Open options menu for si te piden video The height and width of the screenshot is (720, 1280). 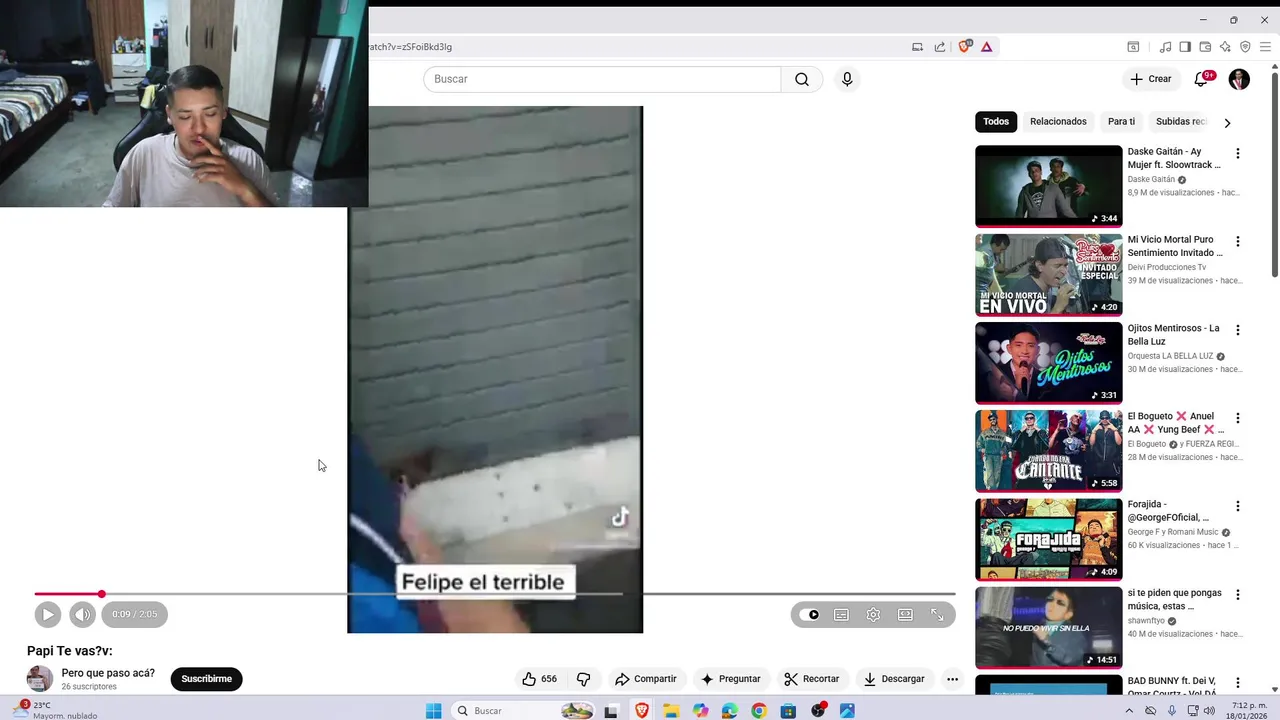pyautogui.click(x=1238, y=594)
